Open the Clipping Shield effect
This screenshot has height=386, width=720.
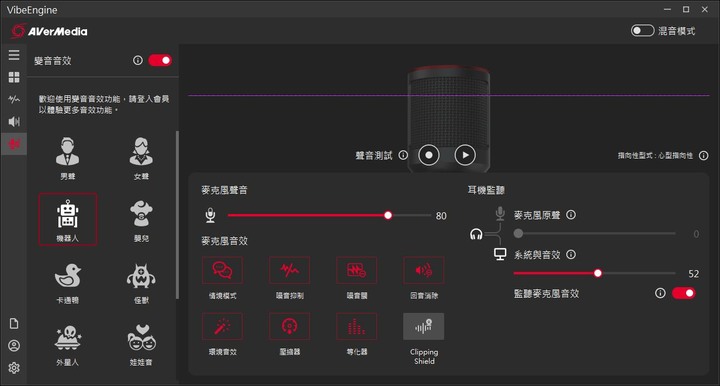pyautogui.click(x=423, y=326)
